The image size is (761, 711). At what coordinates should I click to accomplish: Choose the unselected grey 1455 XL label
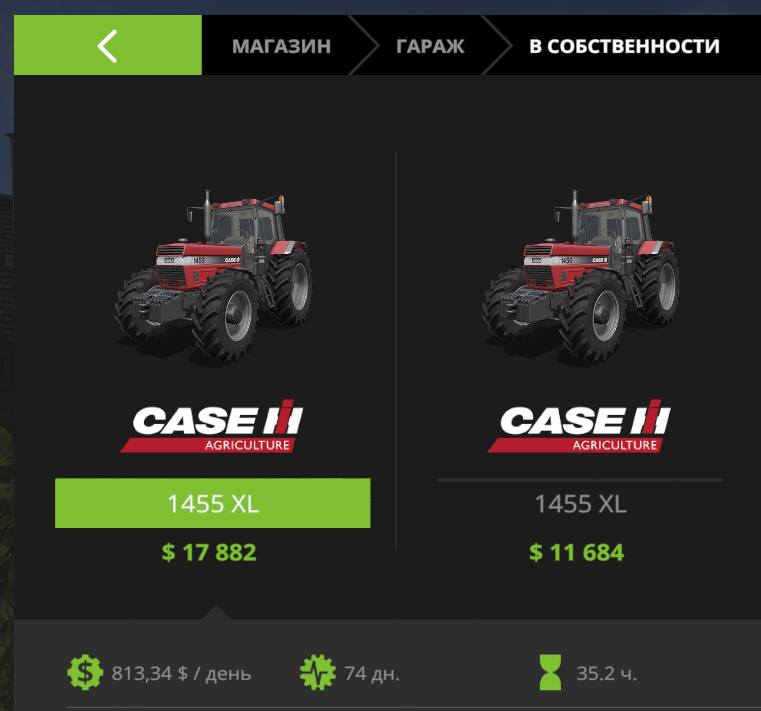click(x=580, y=504)
